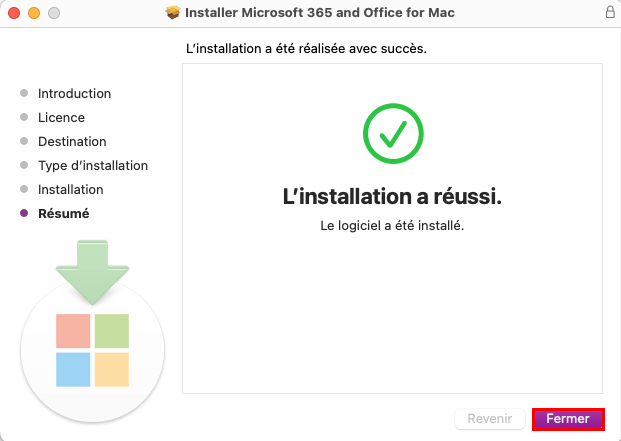
Task: Click the Fermer button
Action: click(x=568, y=419)
